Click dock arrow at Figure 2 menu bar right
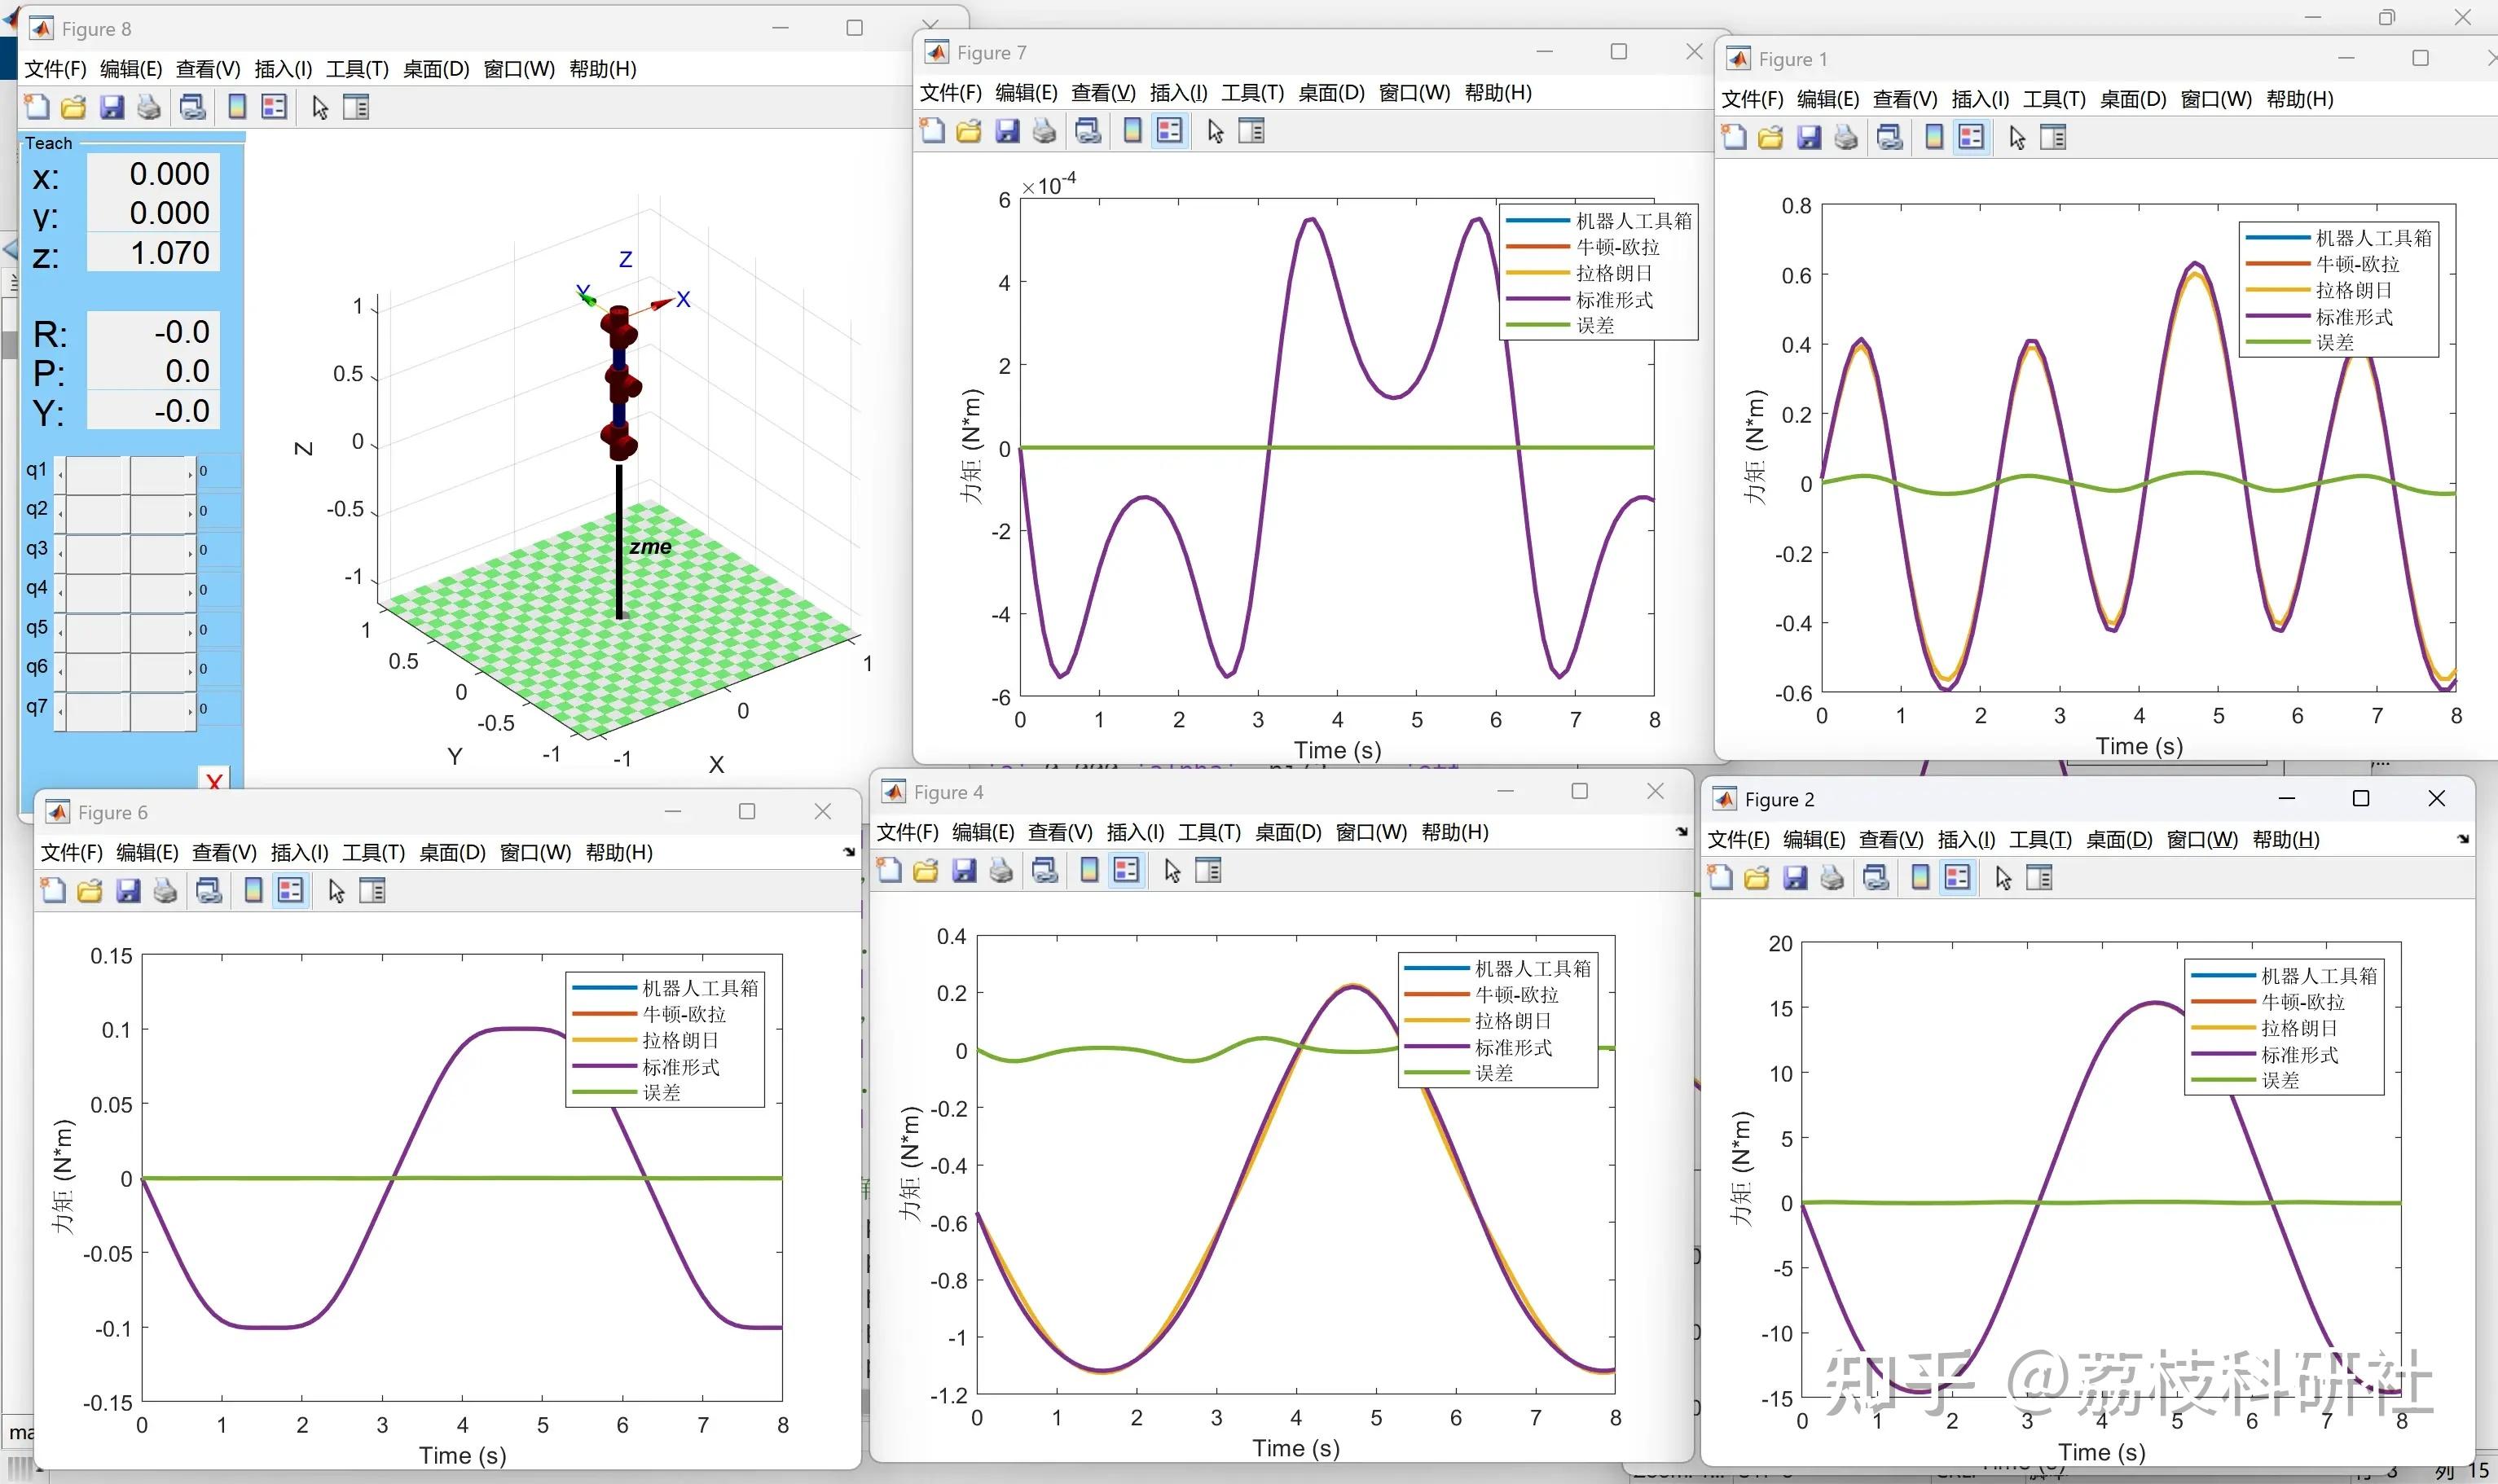The height and width of the screenshot is (1484, 2498). 2462,839
